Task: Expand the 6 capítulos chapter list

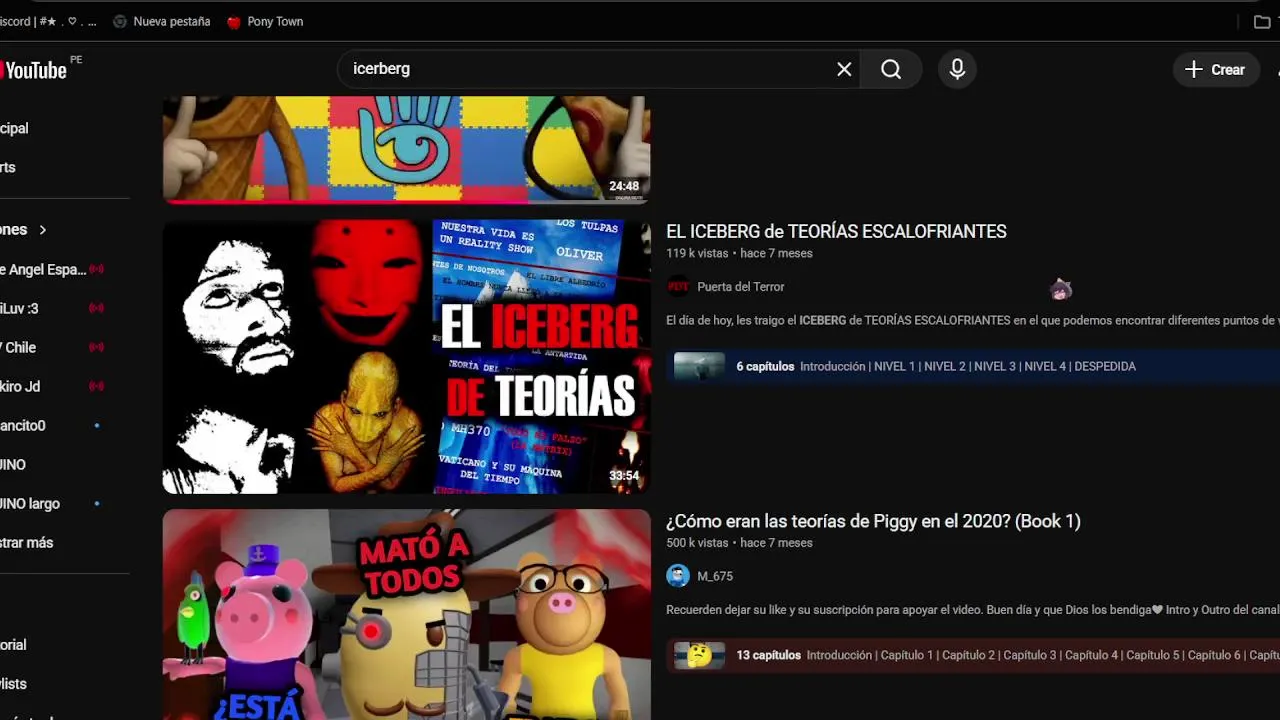Action: click(973, 366)
